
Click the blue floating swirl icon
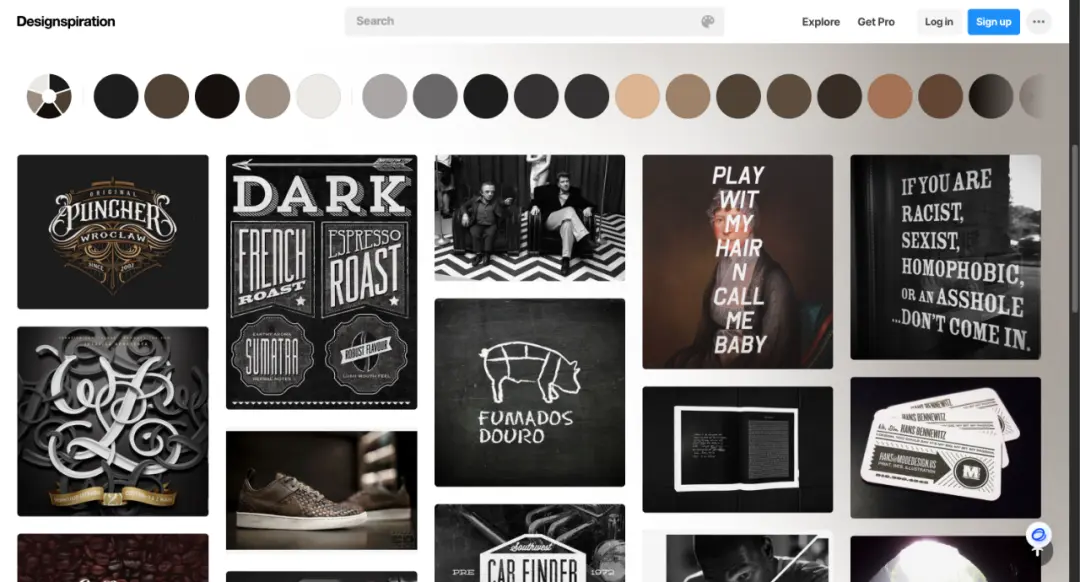pos(1038,535)
